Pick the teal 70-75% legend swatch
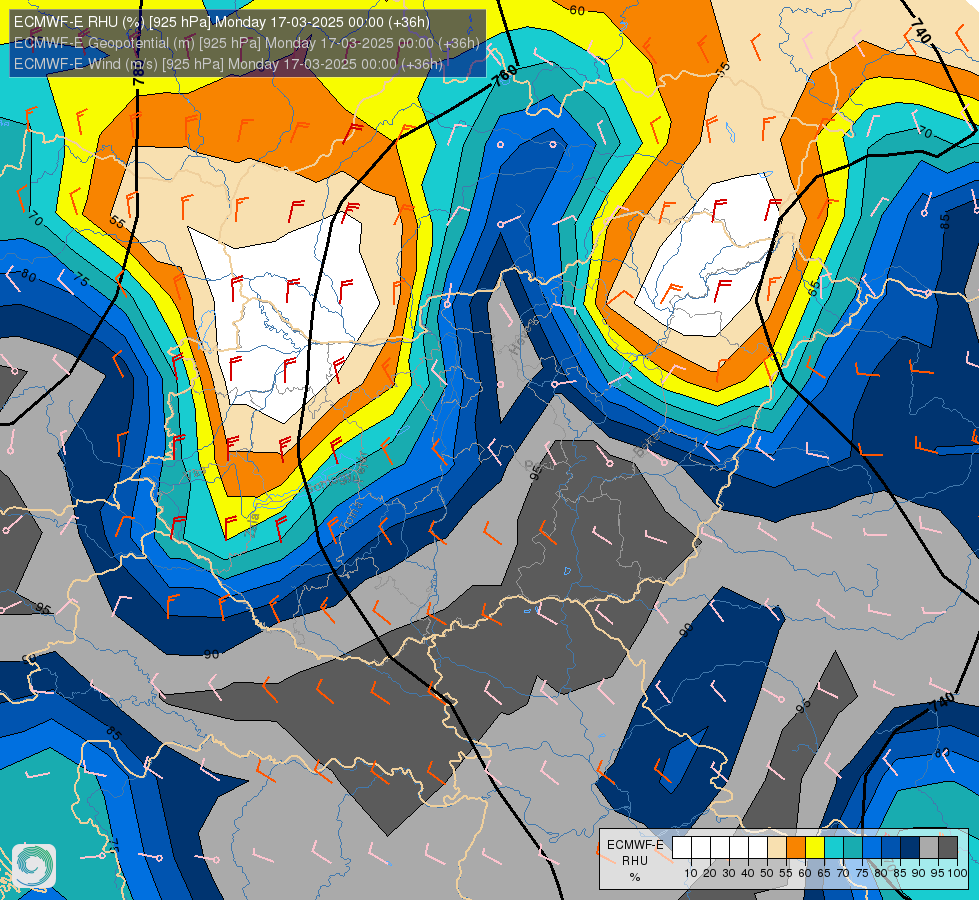The image size is (979, 900). [853, 848]
